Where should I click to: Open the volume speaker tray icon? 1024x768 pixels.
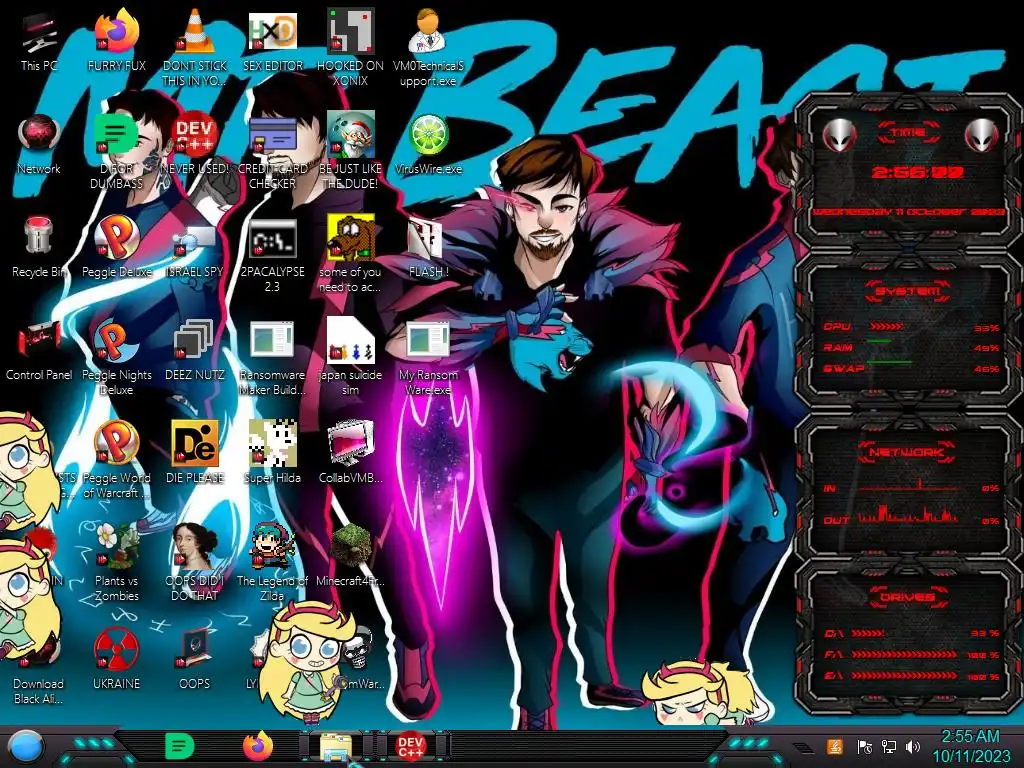tap(913, 746)
